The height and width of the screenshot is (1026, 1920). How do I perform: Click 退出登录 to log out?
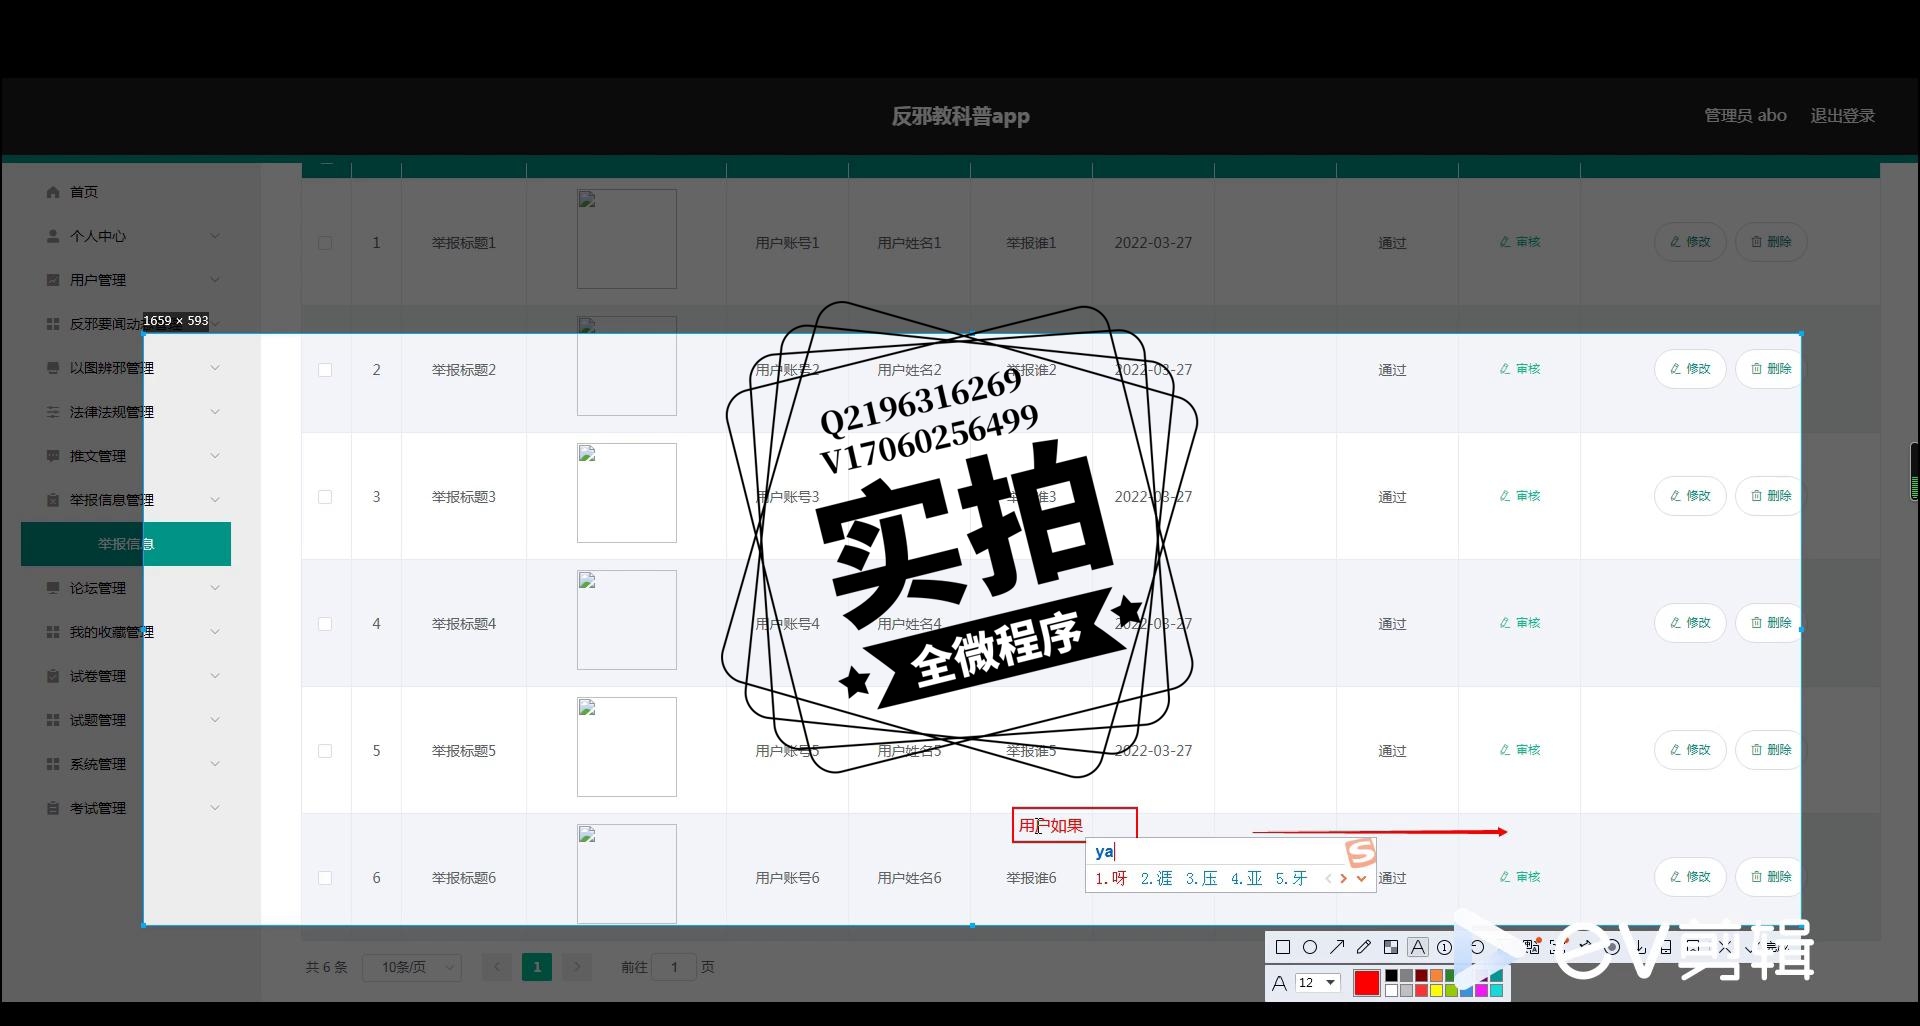(x=1842, y=116)
